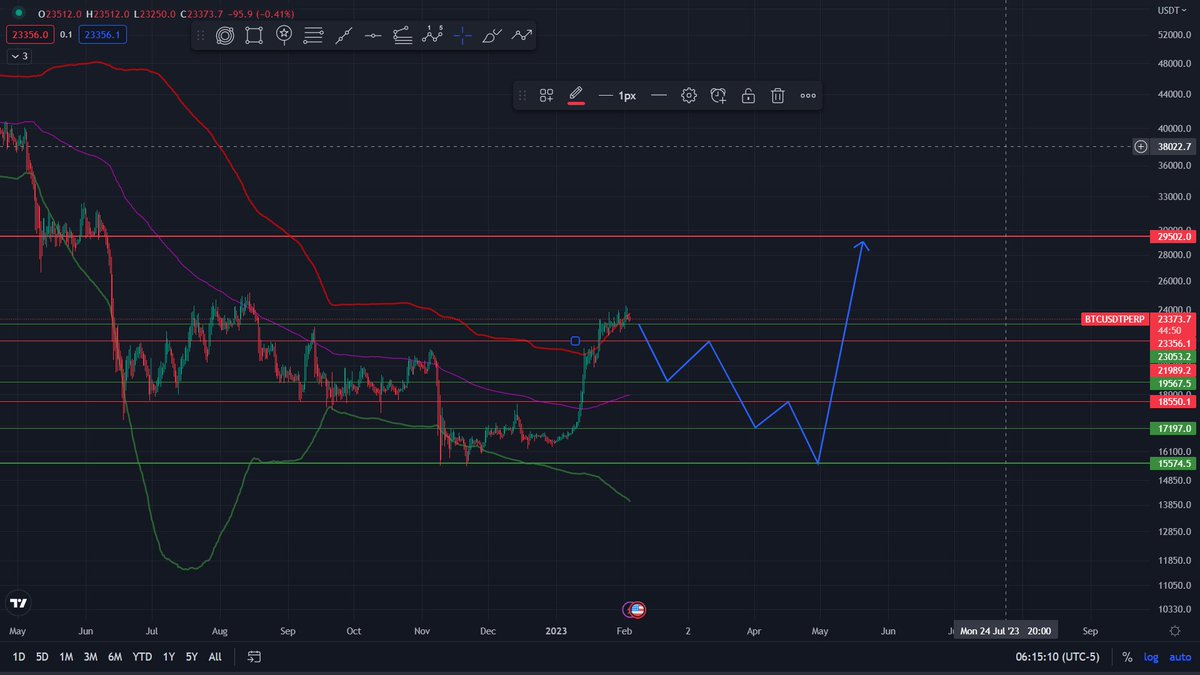Viewport: 1200px width, 675px height.
Task: Select the Horizontal Line tool
Action: tap(373, 36)
